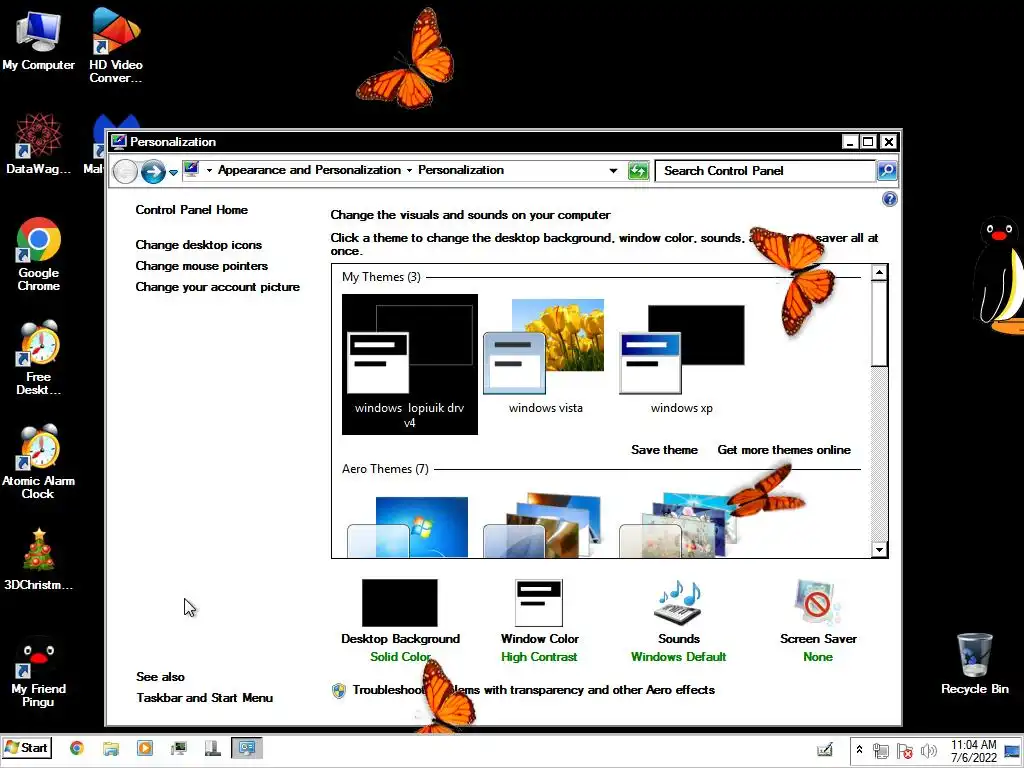Open DataWag desktop shortcut
The image size is (1024, 768).
click(38, 144)
